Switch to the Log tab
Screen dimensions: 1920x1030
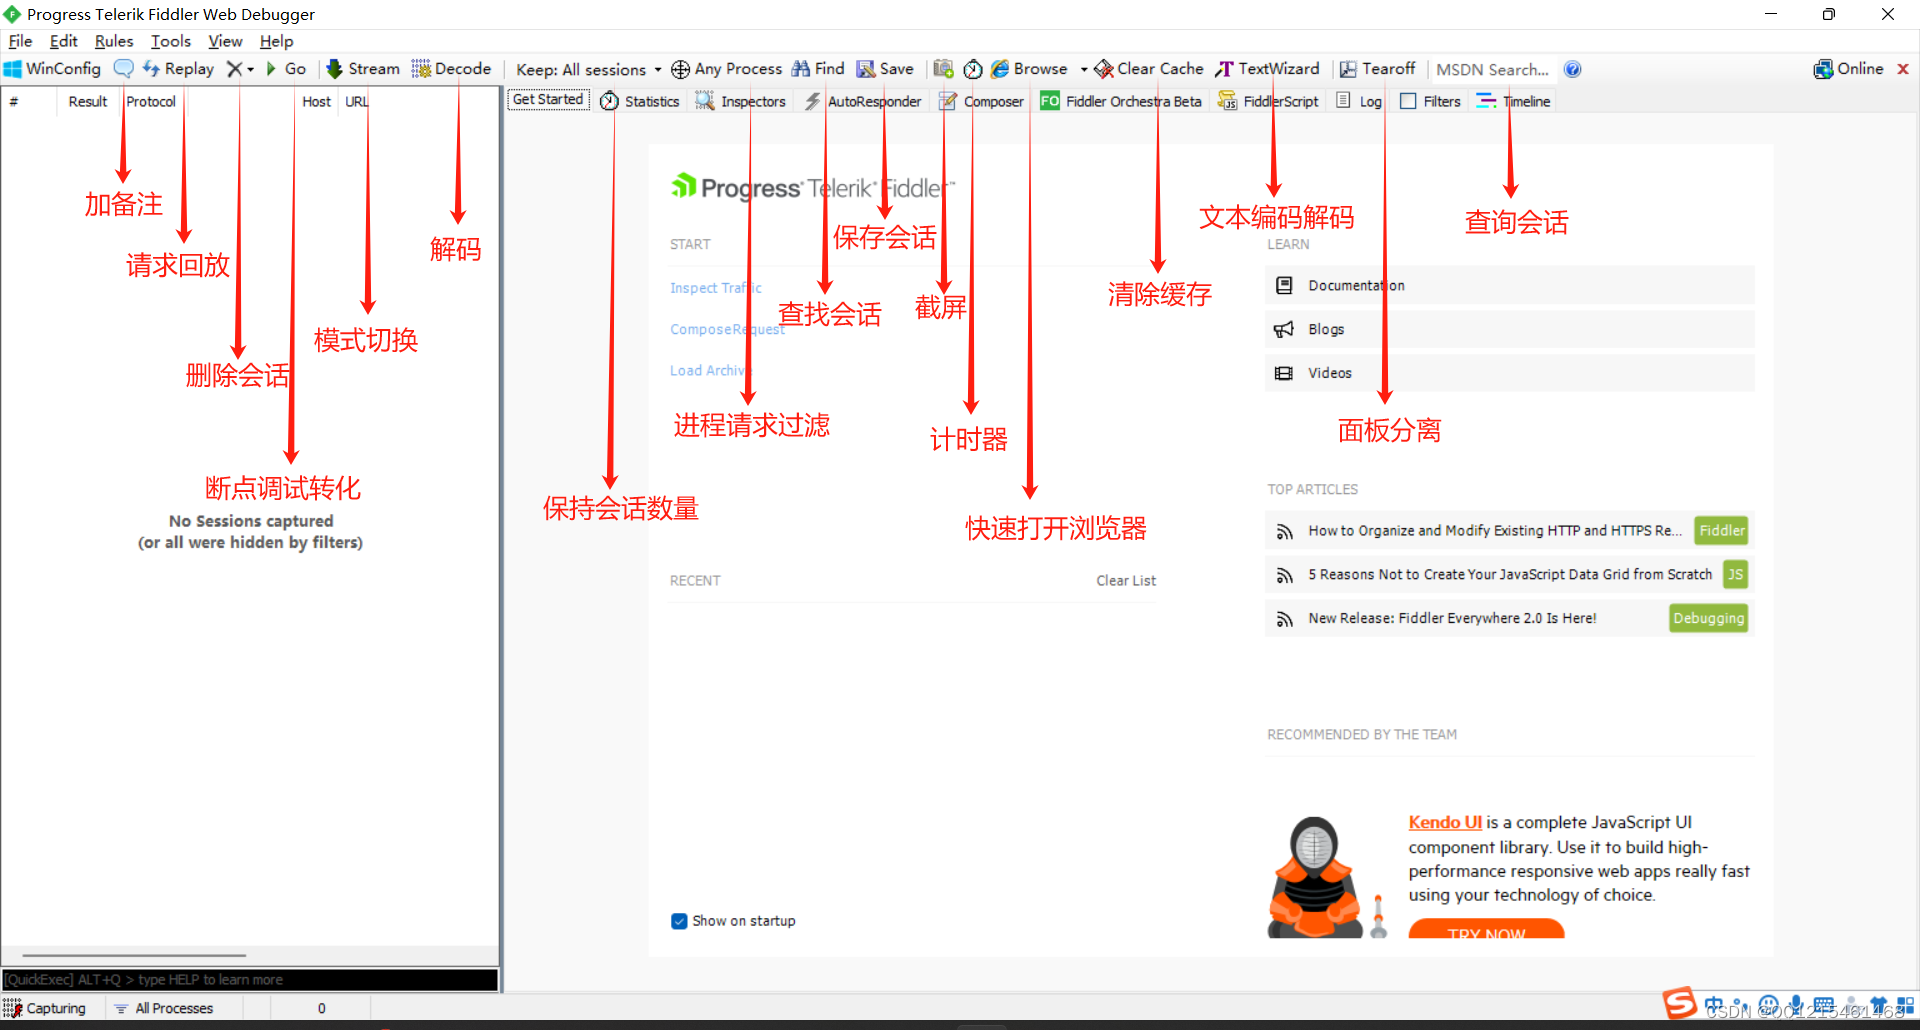[1359, 101]
